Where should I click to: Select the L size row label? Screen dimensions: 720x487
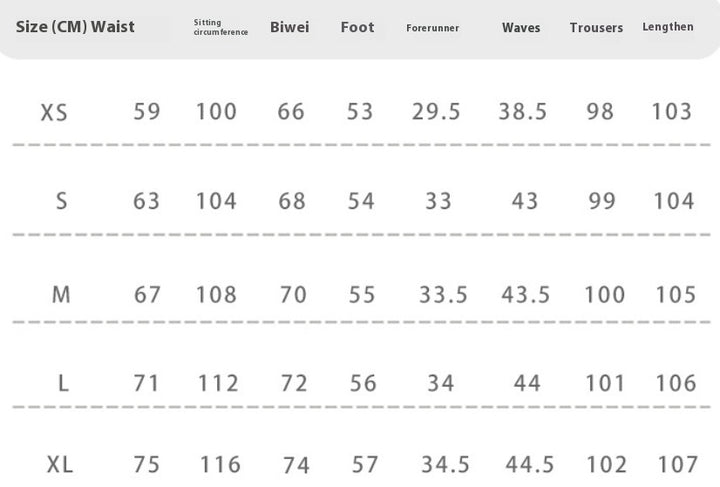pyautogui.click(x=63, y=383)
